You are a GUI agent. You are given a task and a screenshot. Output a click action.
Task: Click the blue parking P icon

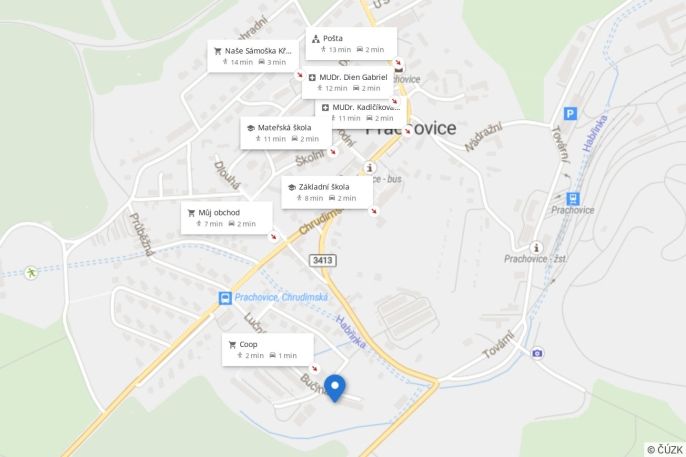[x=570, y=114]
